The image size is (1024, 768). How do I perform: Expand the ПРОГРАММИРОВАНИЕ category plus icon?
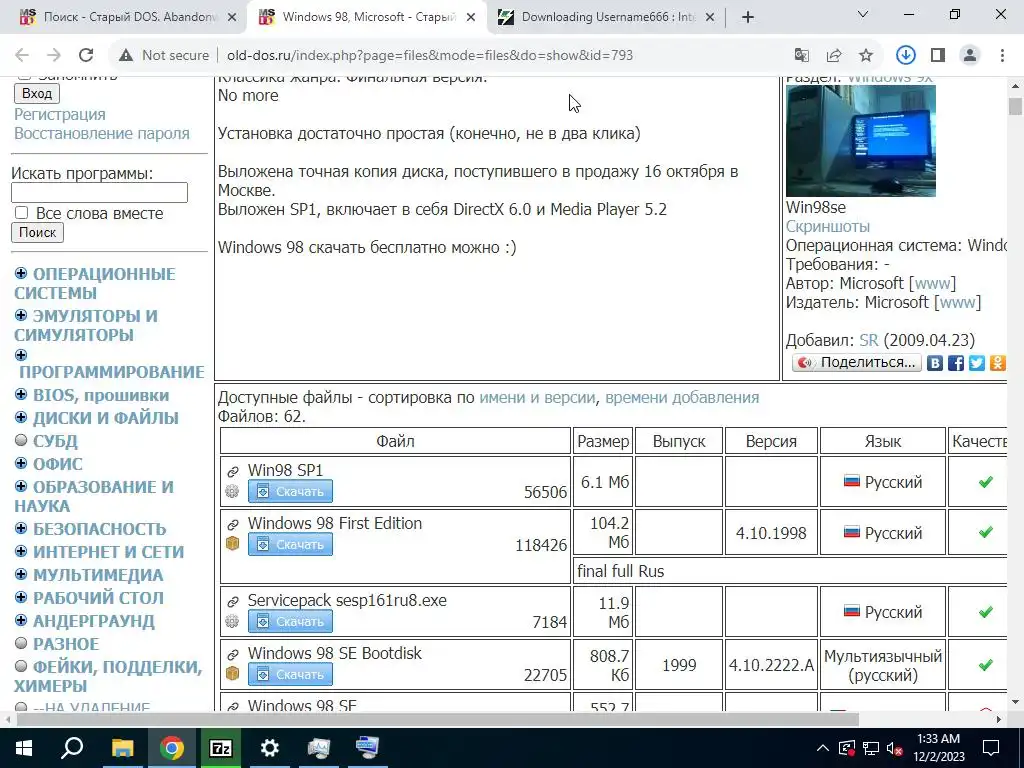(21, 355)
